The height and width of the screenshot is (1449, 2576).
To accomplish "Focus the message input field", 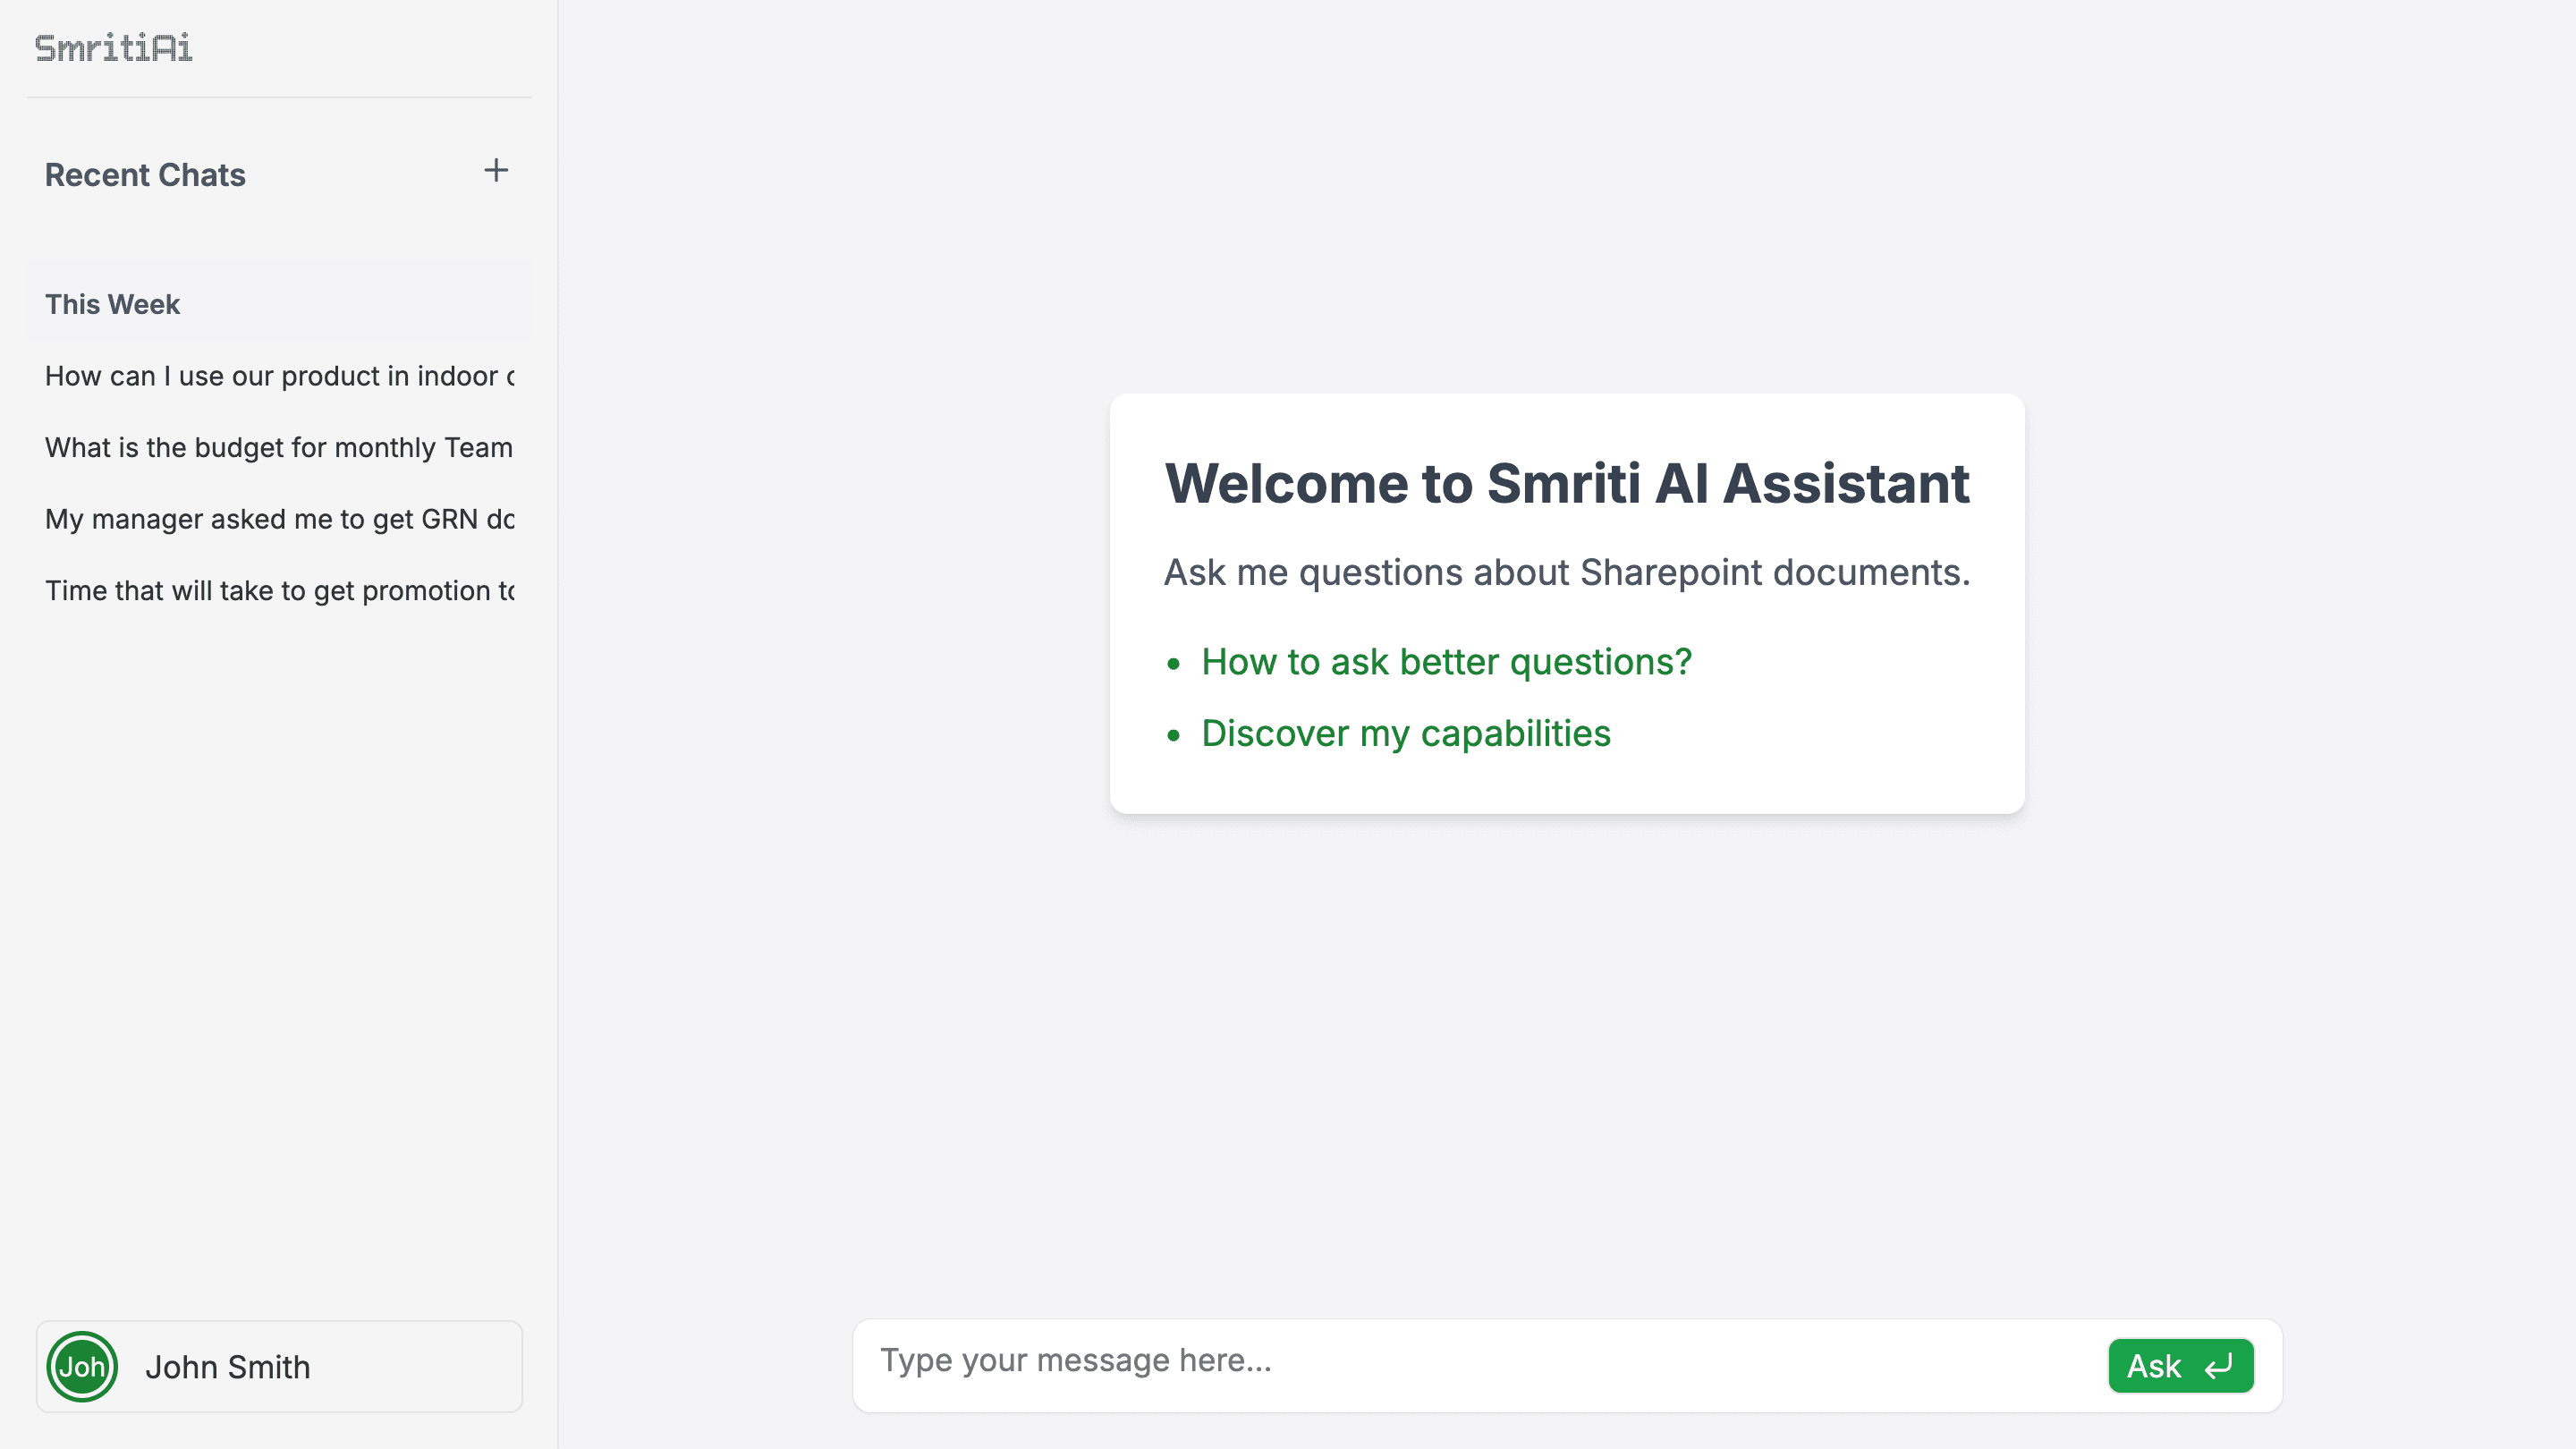I will (x=1480, y=1361).
